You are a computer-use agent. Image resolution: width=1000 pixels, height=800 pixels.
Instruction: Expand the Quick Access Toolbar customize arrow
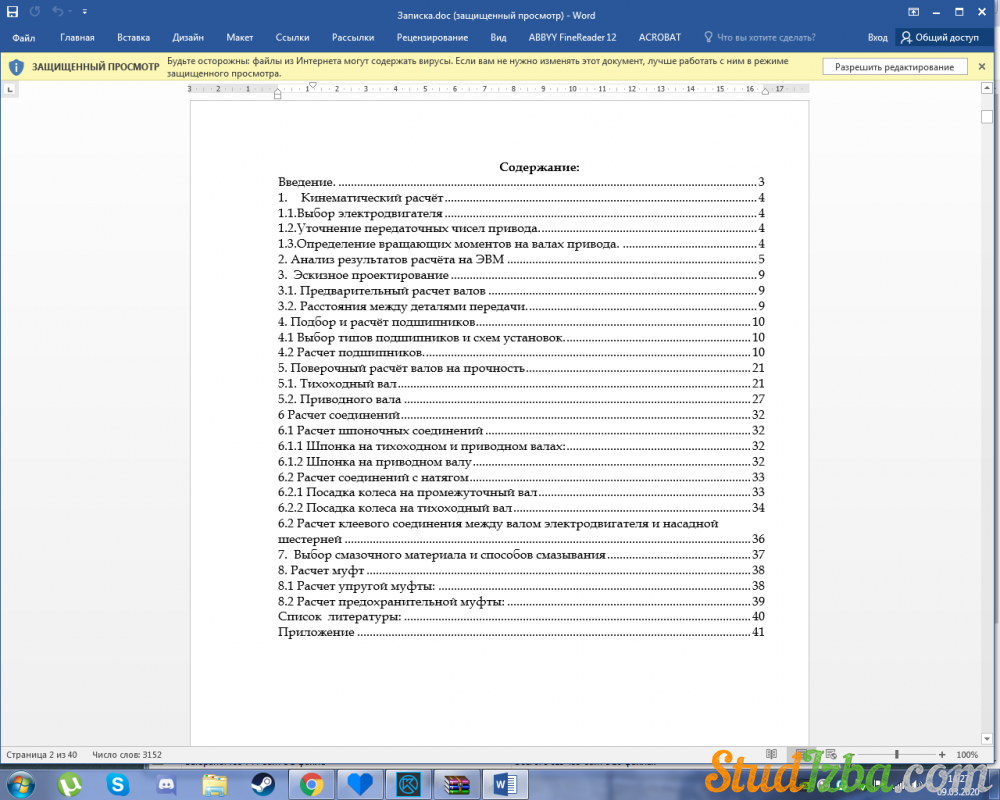[x=84, y=12]
